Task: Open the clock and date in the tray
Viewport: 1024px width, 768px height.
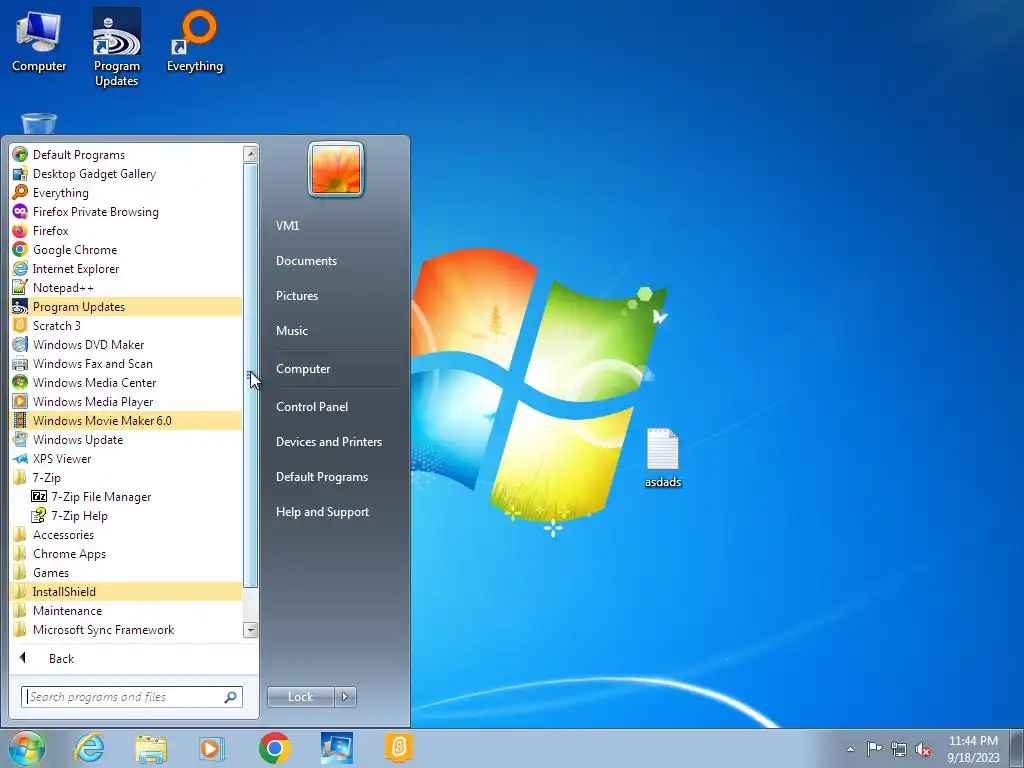Action: pos(973,749)
